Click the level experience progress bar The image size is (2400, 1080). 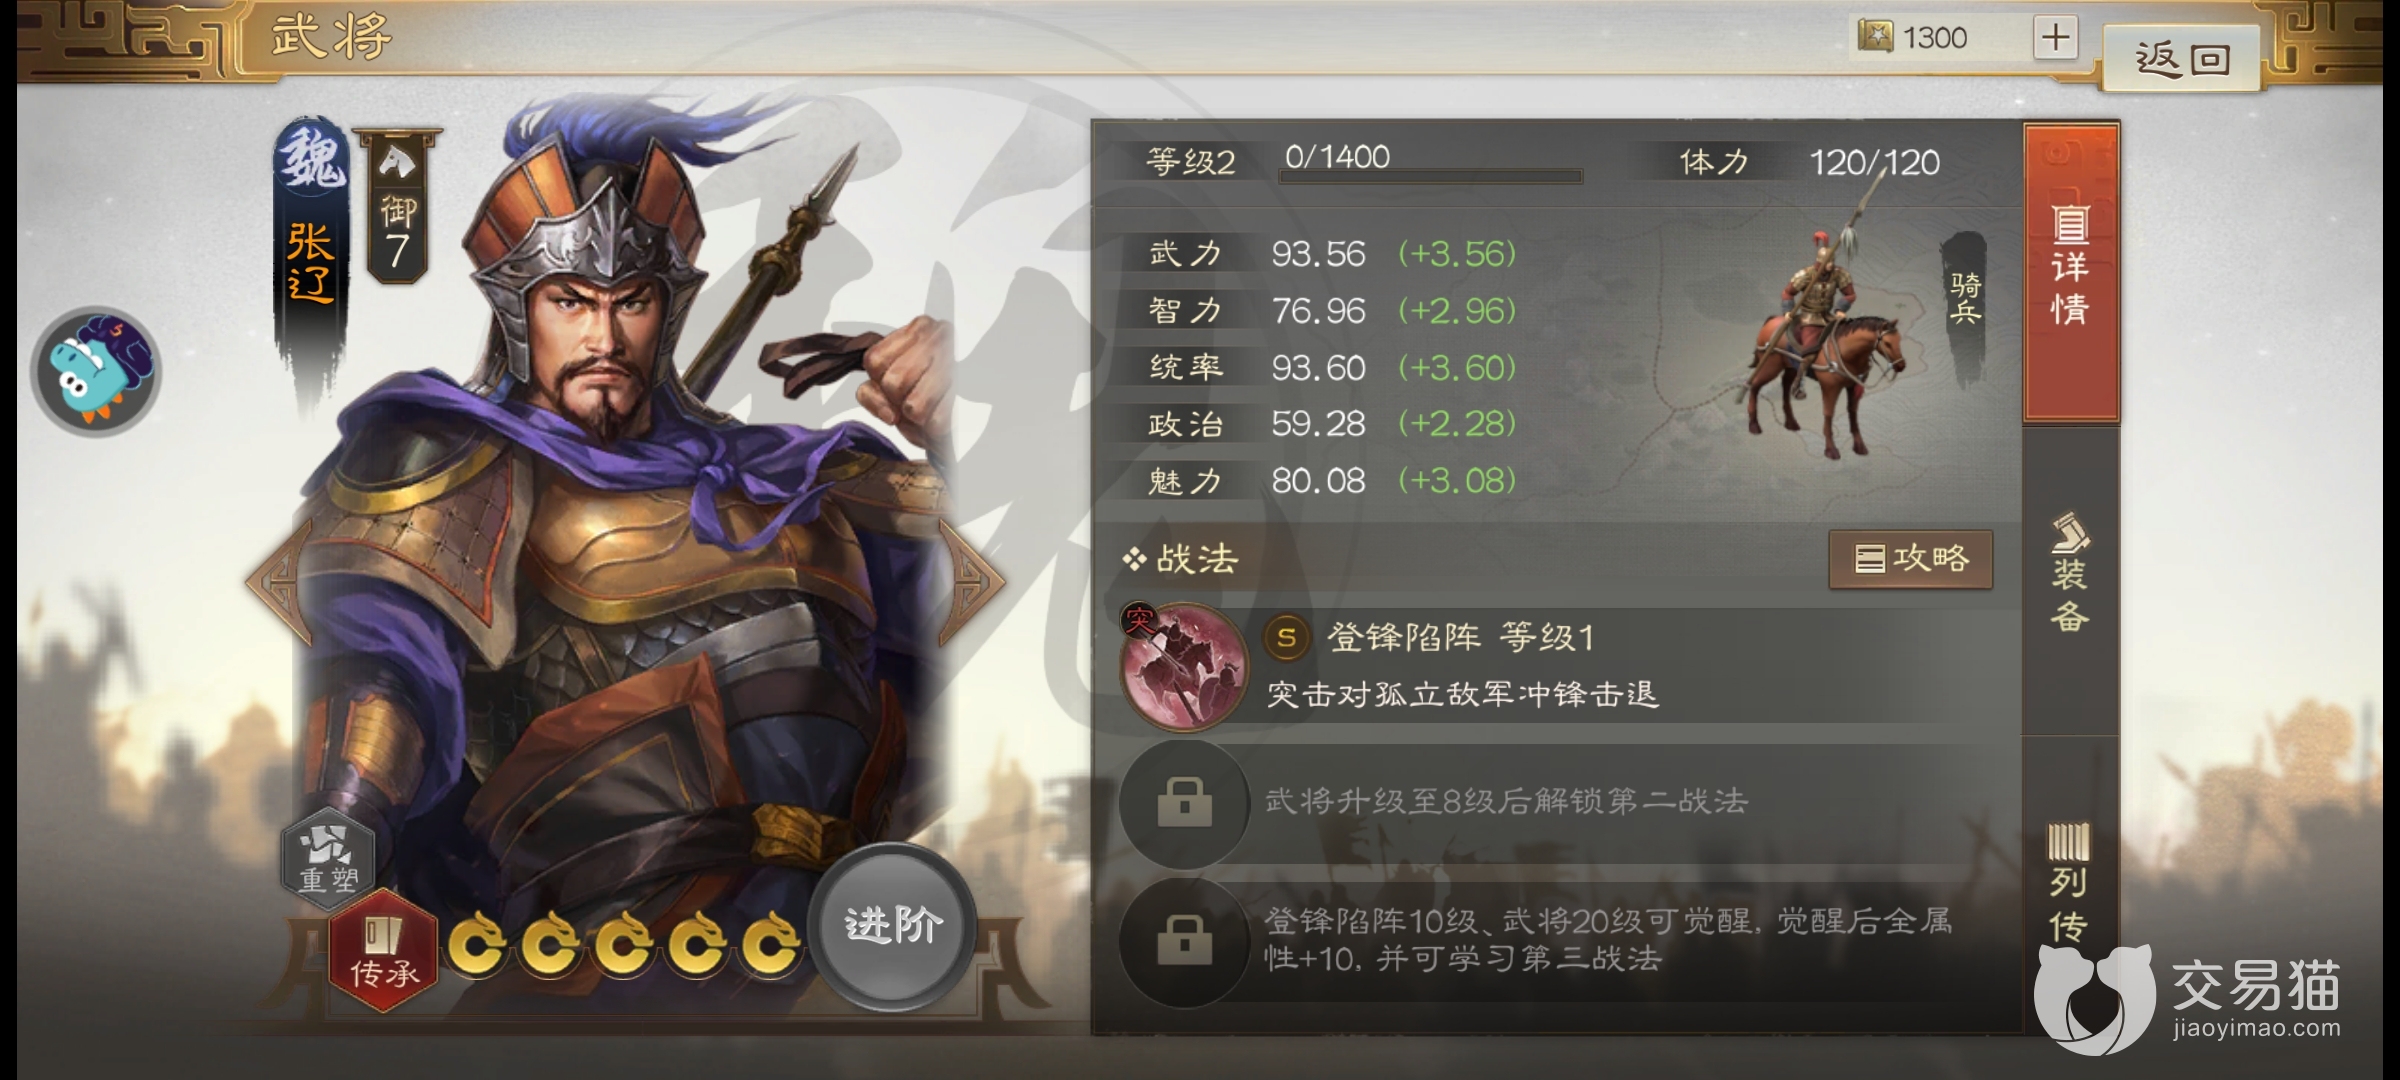point(1430,177)
